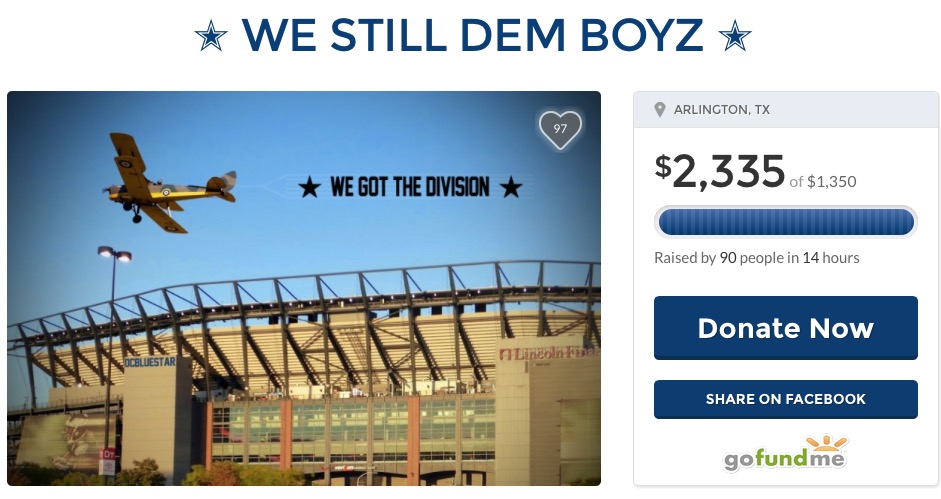This screenshot has height=499, width=941.
Task: Click the Lincoln Financial sign on the stadium
Action: point(547,353)
